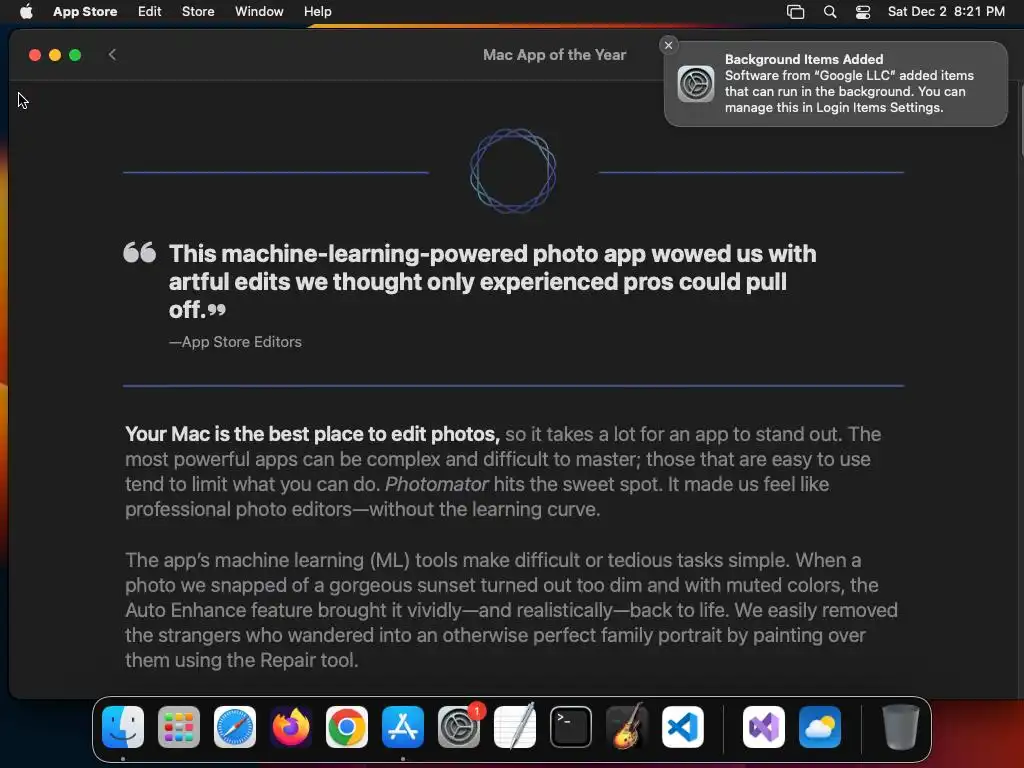
Task: Click the "Mac App of the Year" title
Action: (554, 55)
